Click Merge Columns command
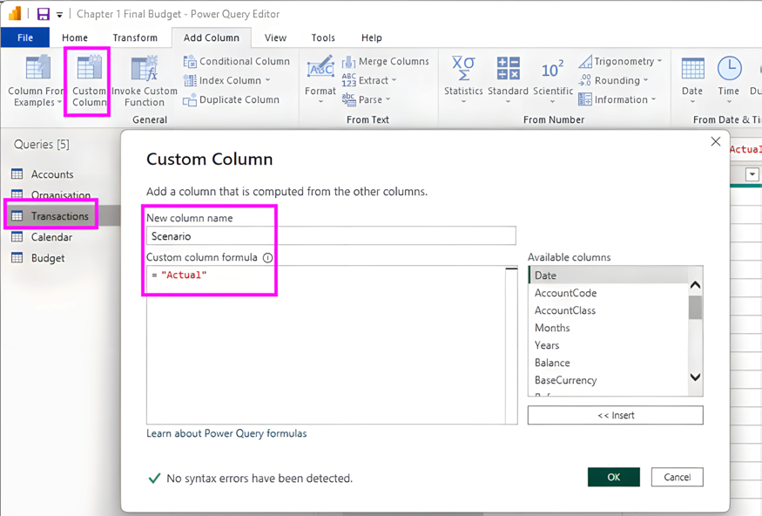762x516 pixels. [385, 61]
